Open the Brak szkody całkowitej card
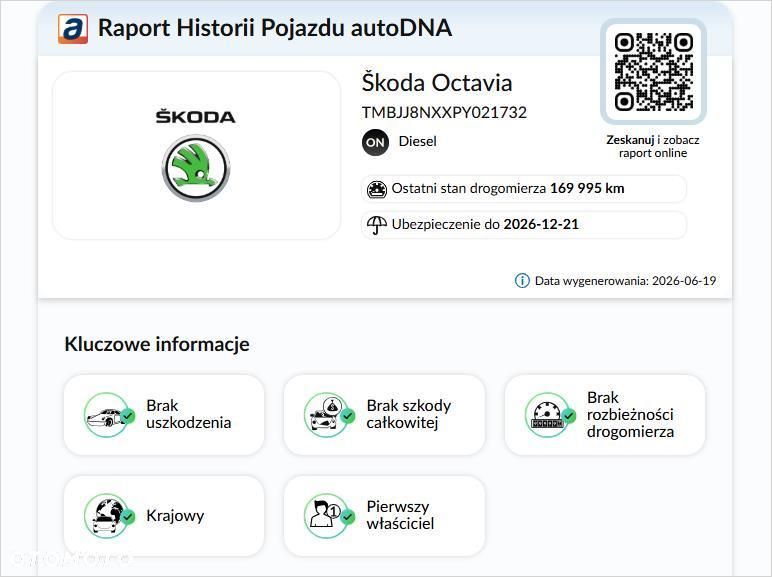The image size is (772, 577). click(x=385, y=415)
